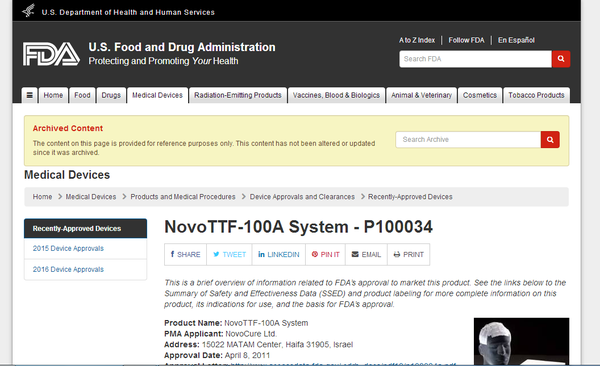Click the NovoTTF-100A System - P100034 heading
Image resolution: width=600 pixels, height=366 pixels.
click(298, 227)
